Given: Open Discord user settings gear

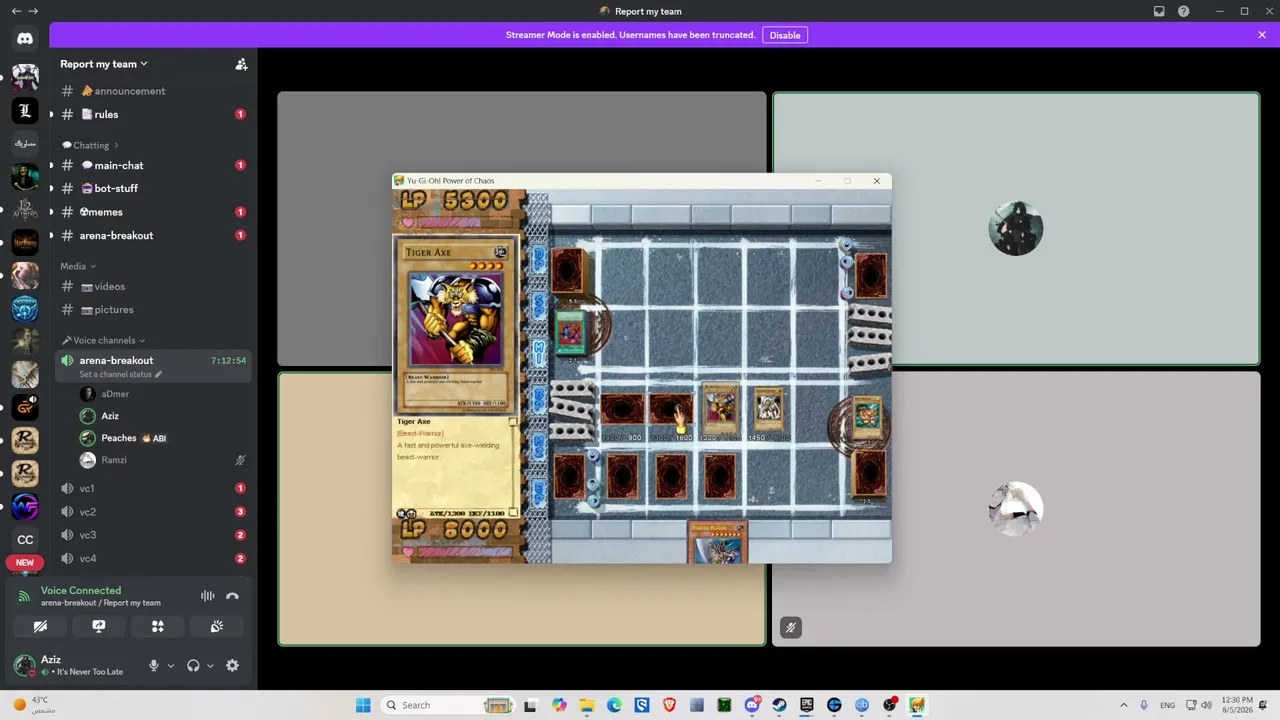Looking at the screenshot, I should [232, 666].
